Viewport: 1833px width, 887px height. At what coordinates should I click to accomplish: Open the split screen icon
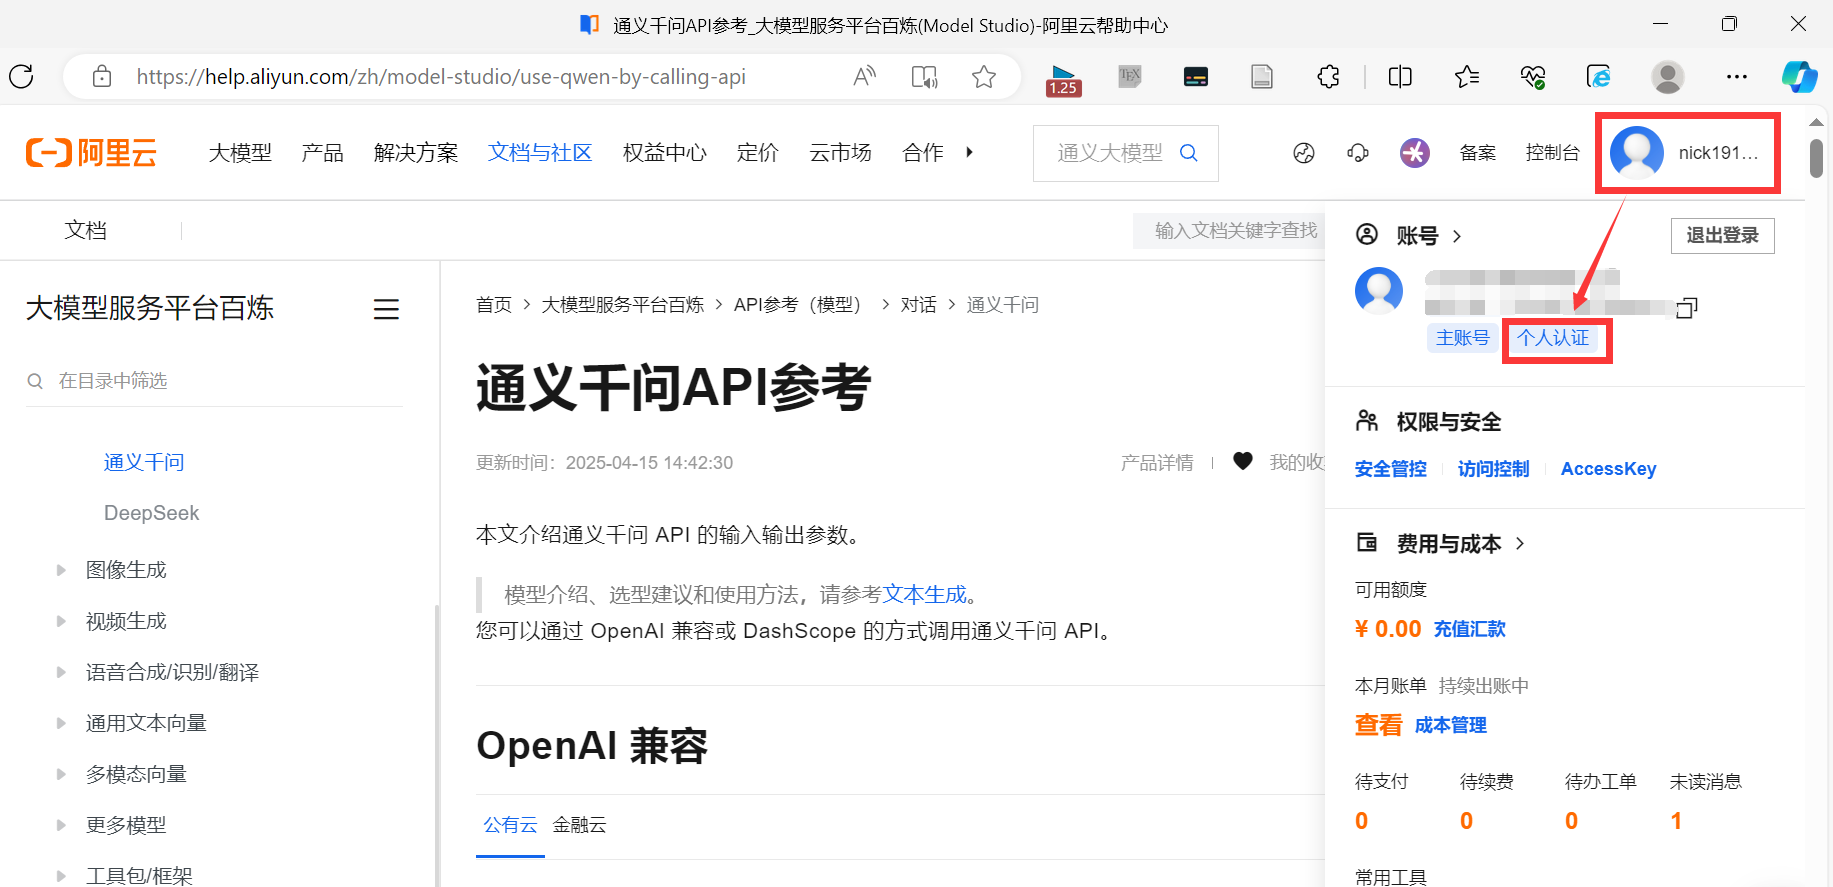coord(1400,76)
